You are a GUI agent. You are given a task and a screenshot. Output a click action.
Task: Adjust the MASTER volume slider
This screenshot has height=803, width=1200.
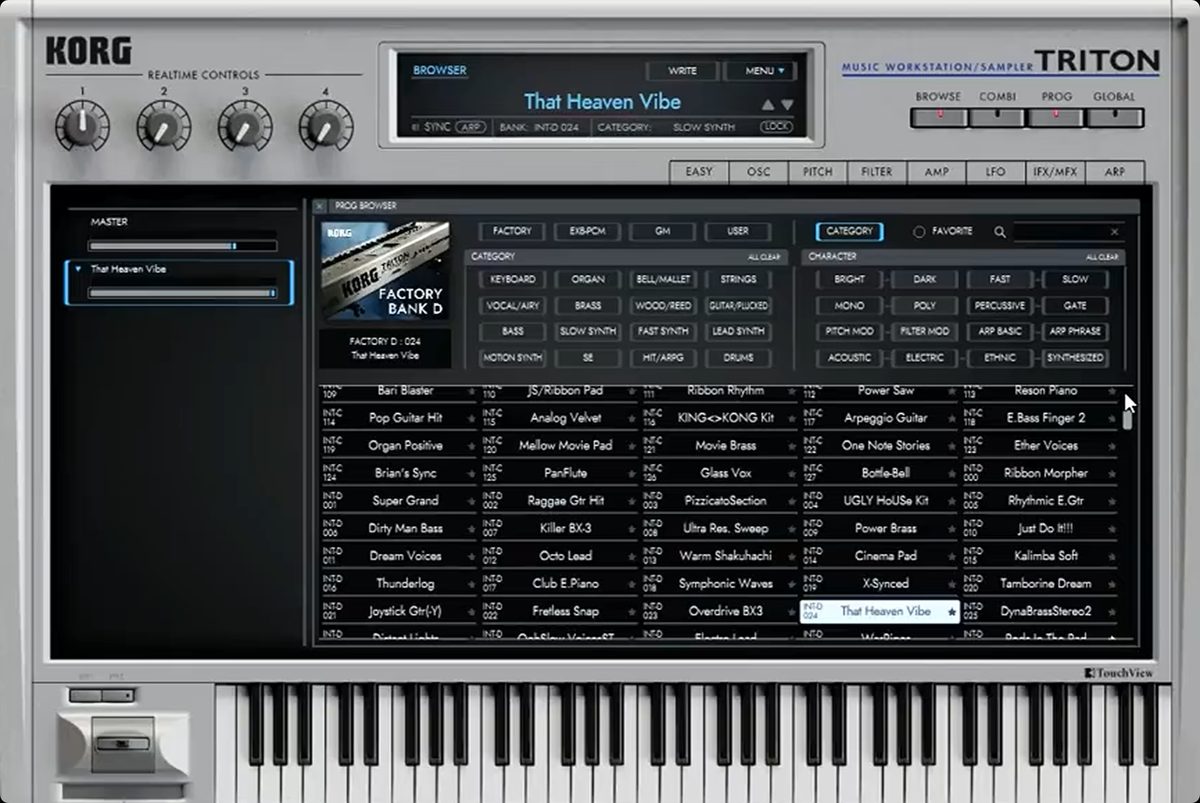[x=182, y=245]
